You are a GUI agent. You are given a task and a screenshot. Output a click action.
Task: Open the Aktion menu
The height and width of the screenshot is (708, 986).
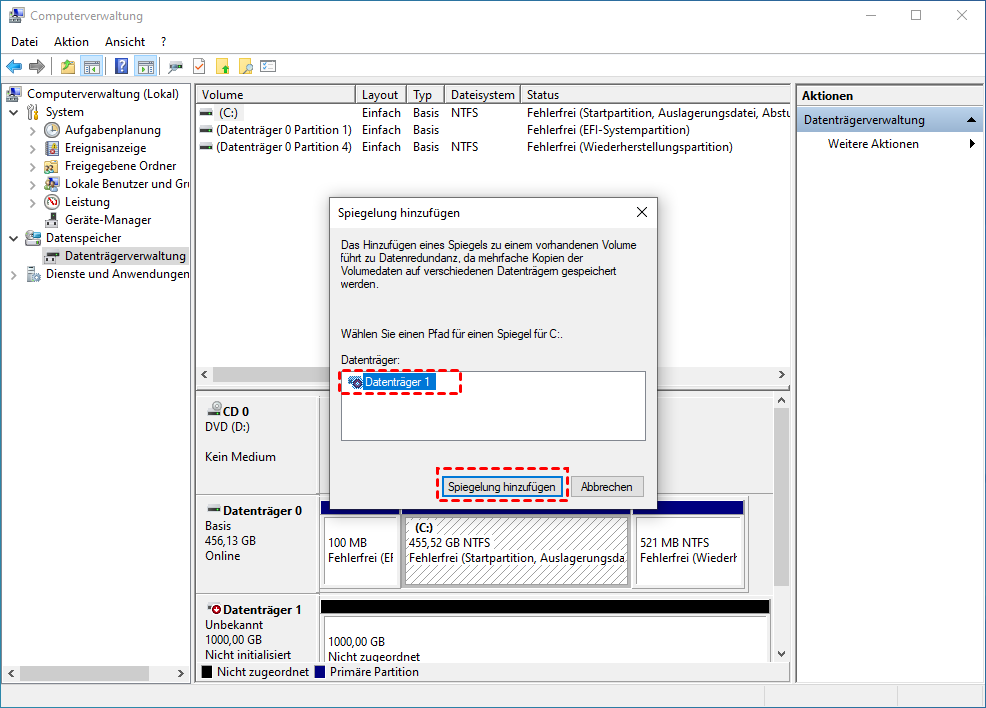(x=71, y=42)
